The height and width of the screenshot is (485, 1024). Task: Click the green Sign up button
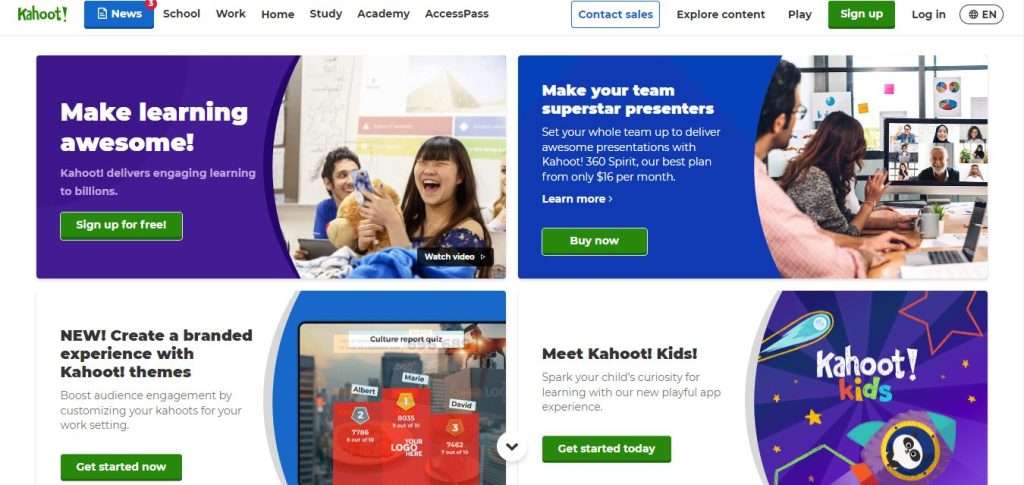[x=861, y=14]
